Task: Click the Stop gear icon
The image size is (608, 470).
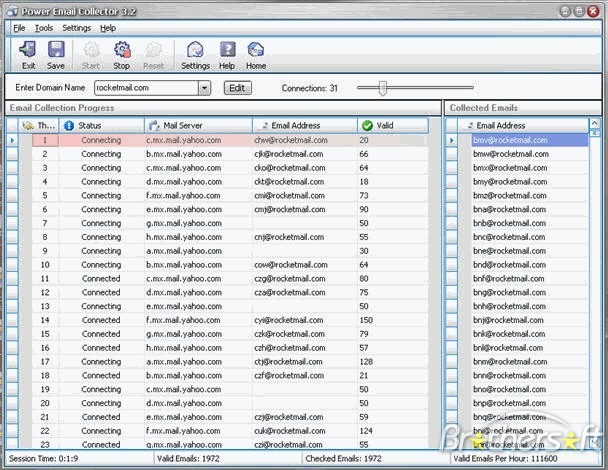Action: point(122,50)
